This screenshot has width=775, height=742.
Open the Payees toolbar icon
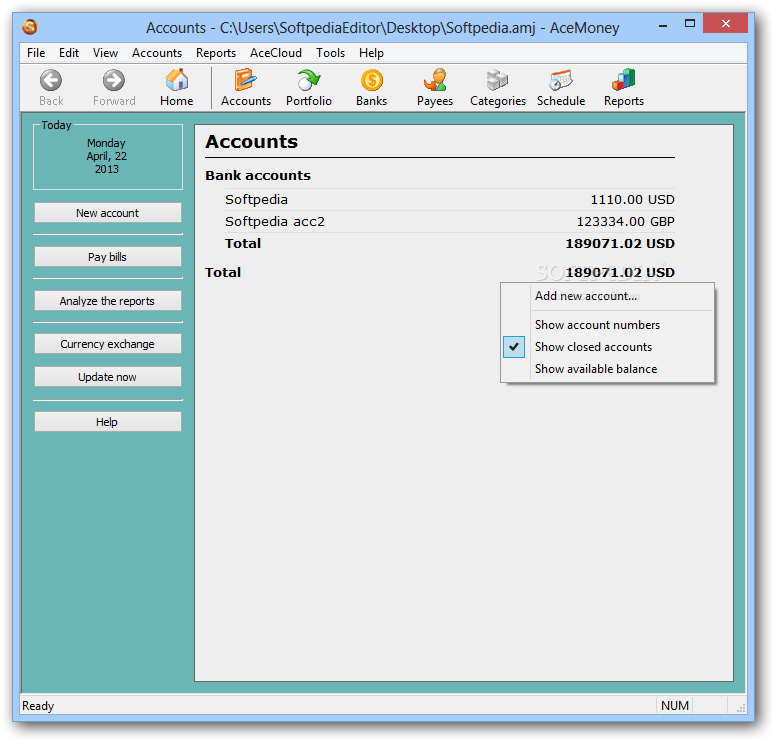pos(435,80)
